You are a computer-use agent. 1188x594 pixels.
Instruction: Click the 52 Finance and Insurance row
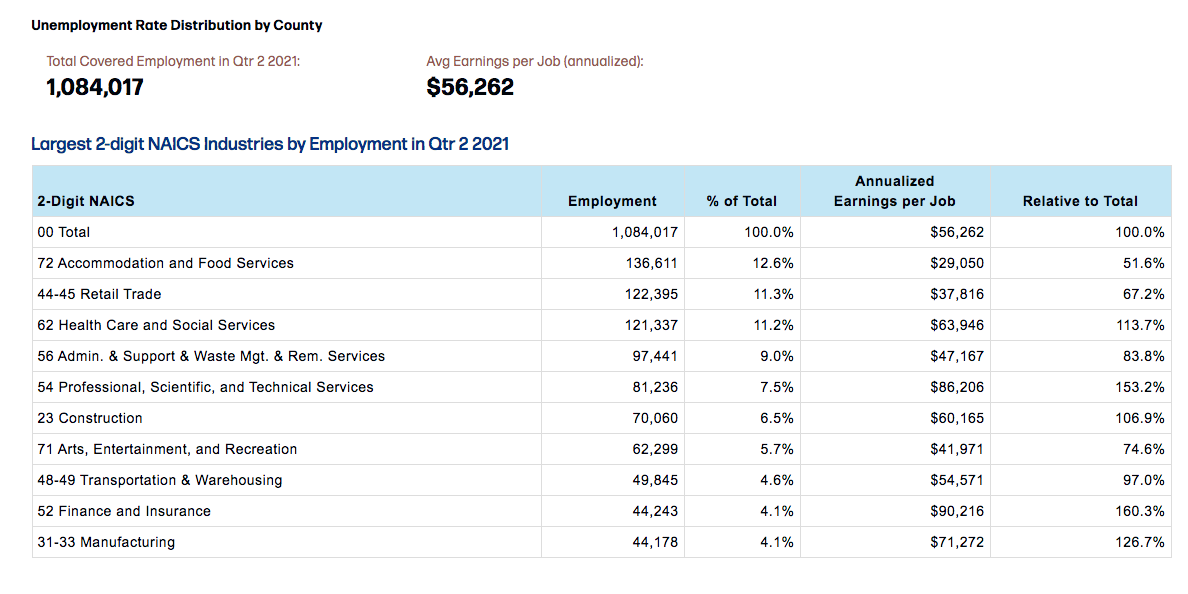pyautogui.click(x=602, y=511)
